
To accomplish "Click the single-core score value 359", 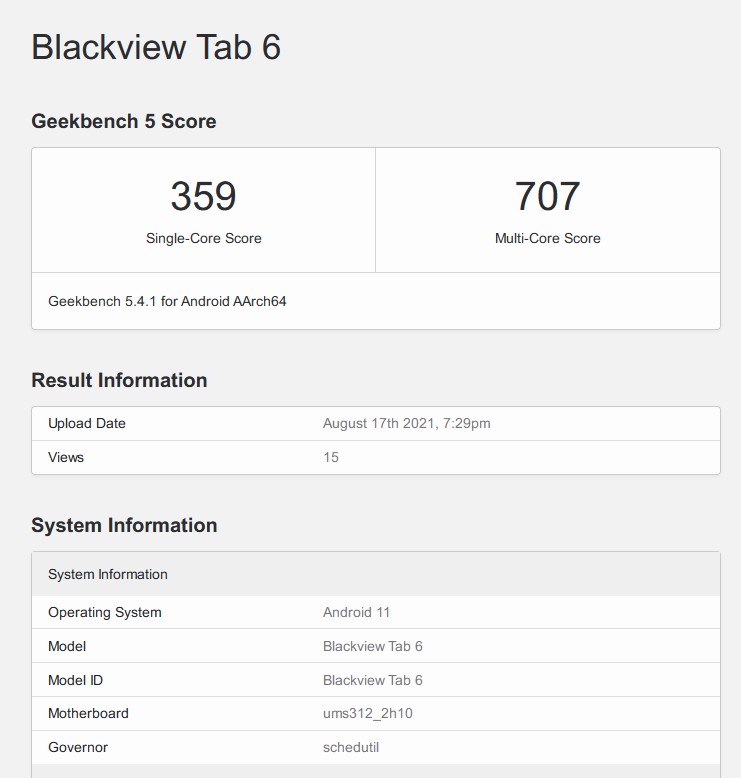I will (203, 196).
